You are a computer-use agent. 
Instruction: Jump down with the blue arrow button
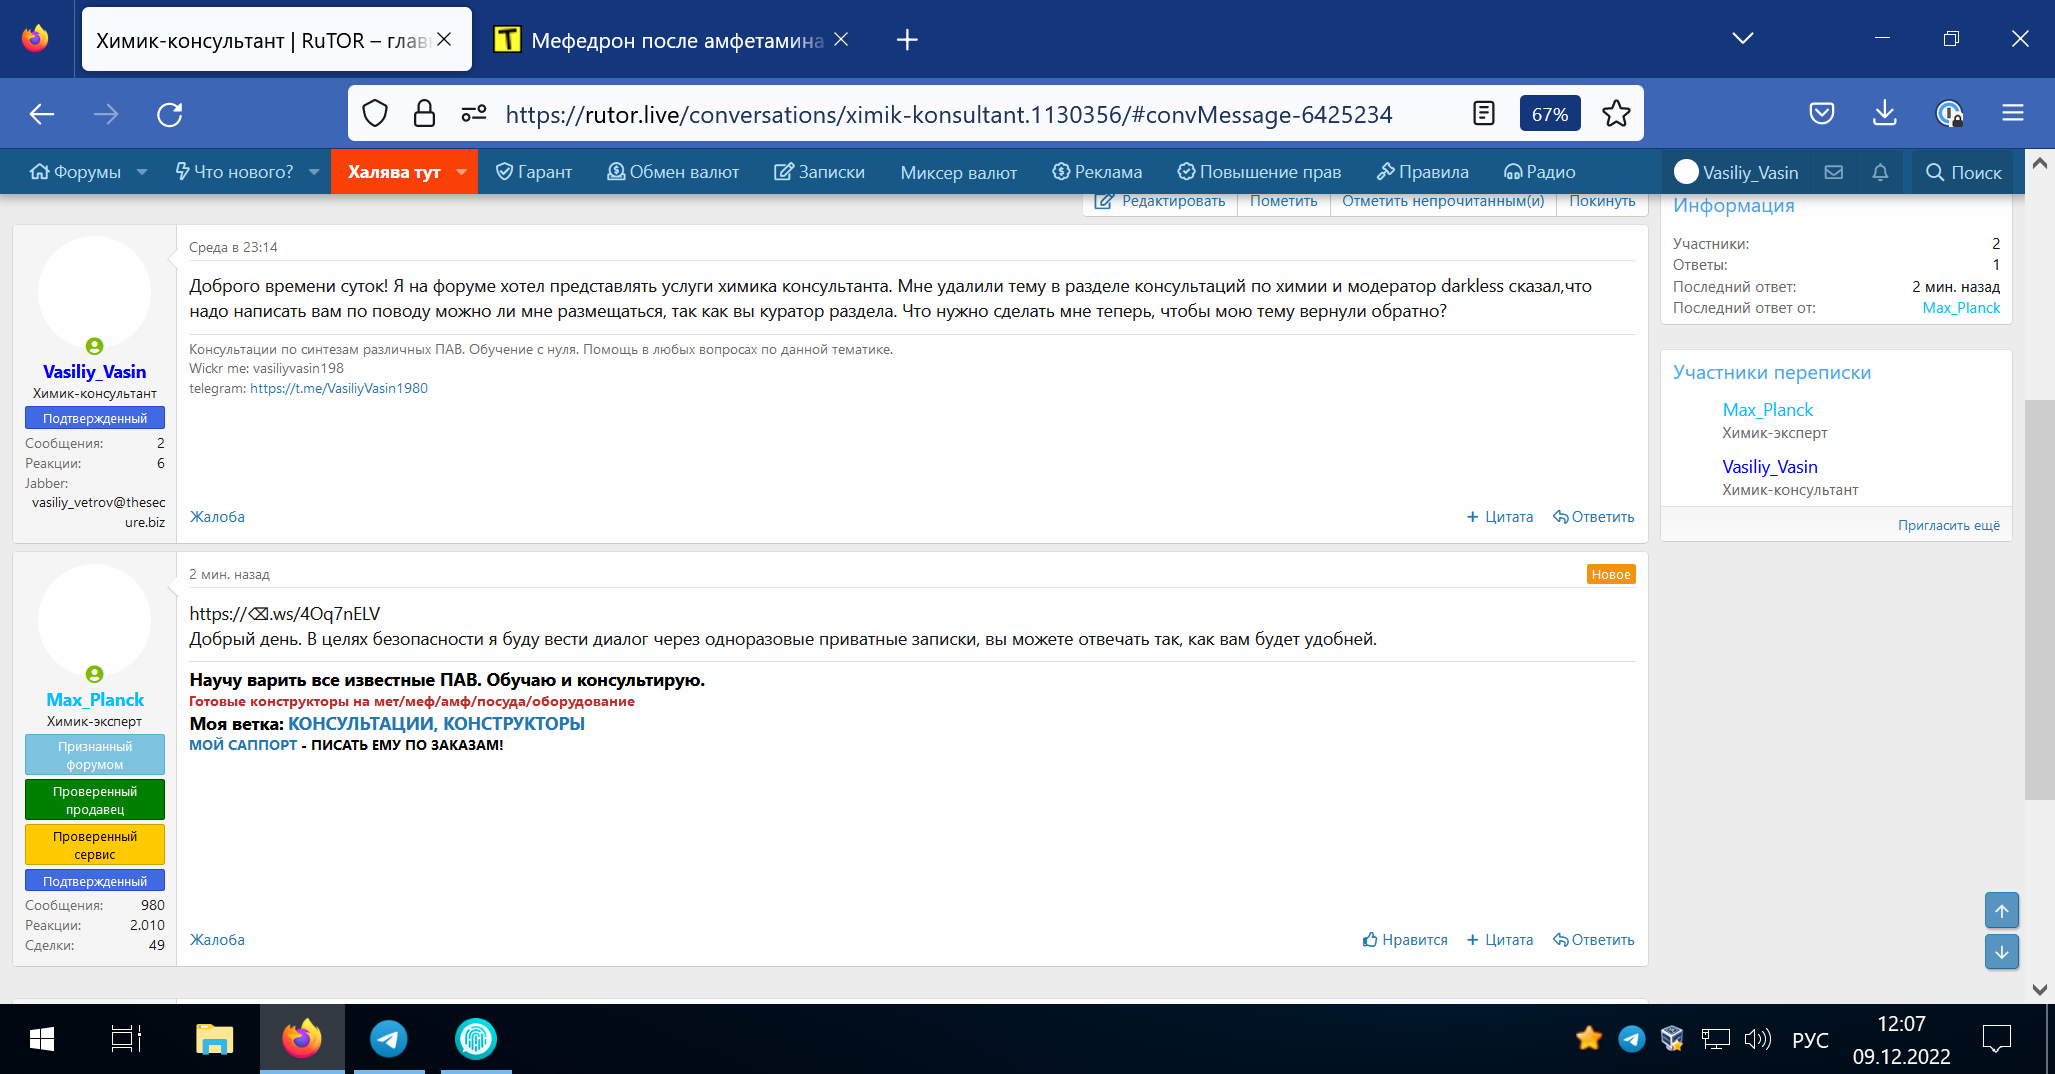click(x=2002, y=952)
